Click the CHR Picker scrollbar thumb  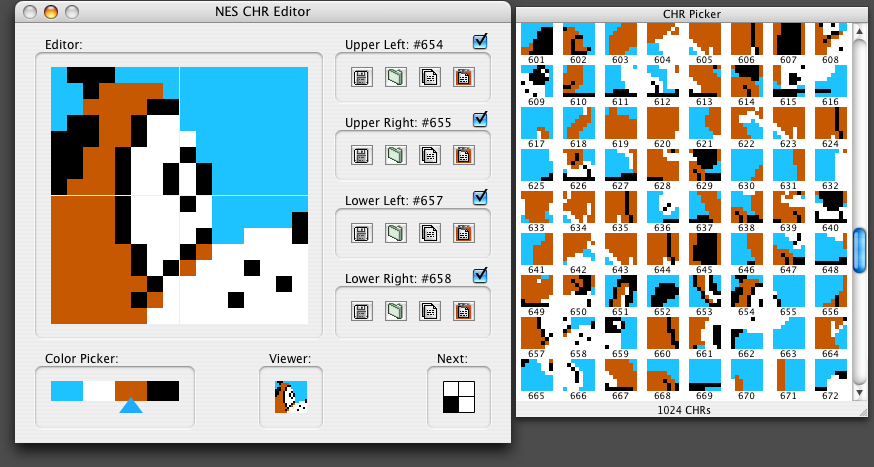coord(860,250)
